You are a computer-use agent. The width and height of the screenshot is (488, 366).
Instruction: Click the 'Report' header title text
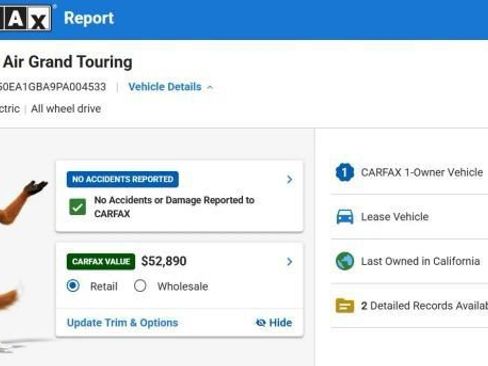[89, 18]
